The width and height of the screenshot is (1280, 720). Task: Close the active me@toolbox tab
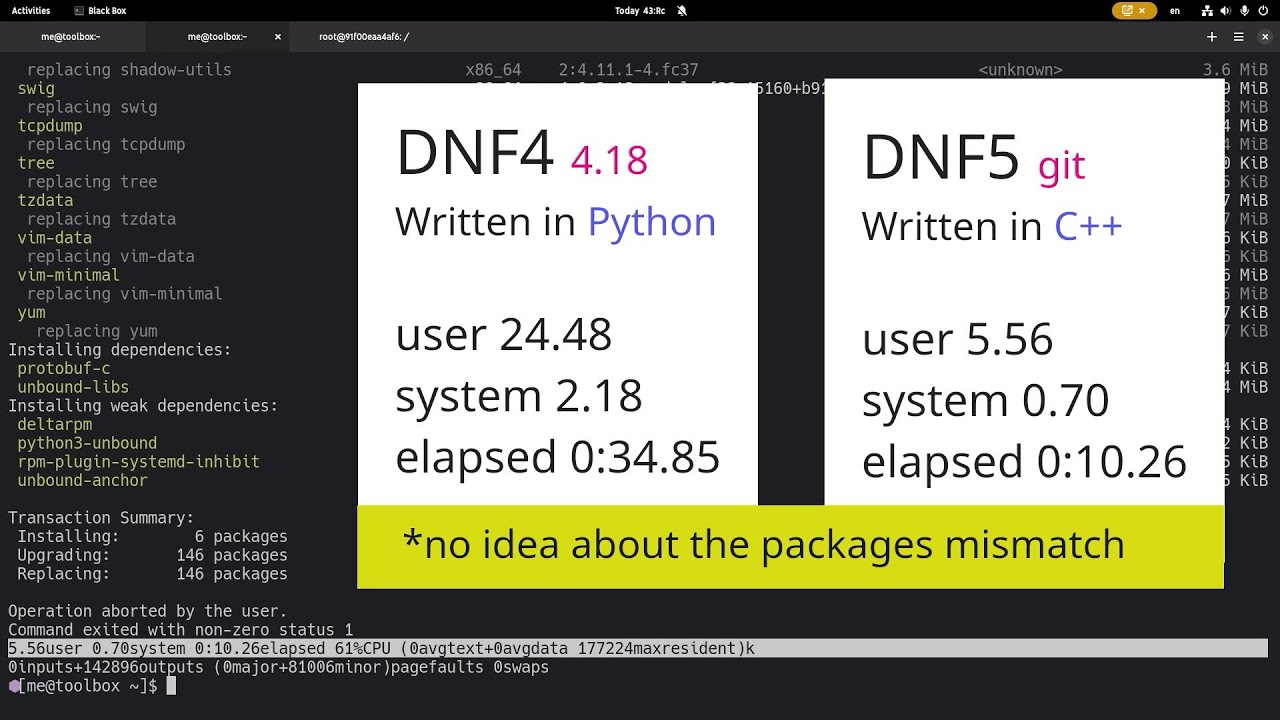[x=278, y=37]
